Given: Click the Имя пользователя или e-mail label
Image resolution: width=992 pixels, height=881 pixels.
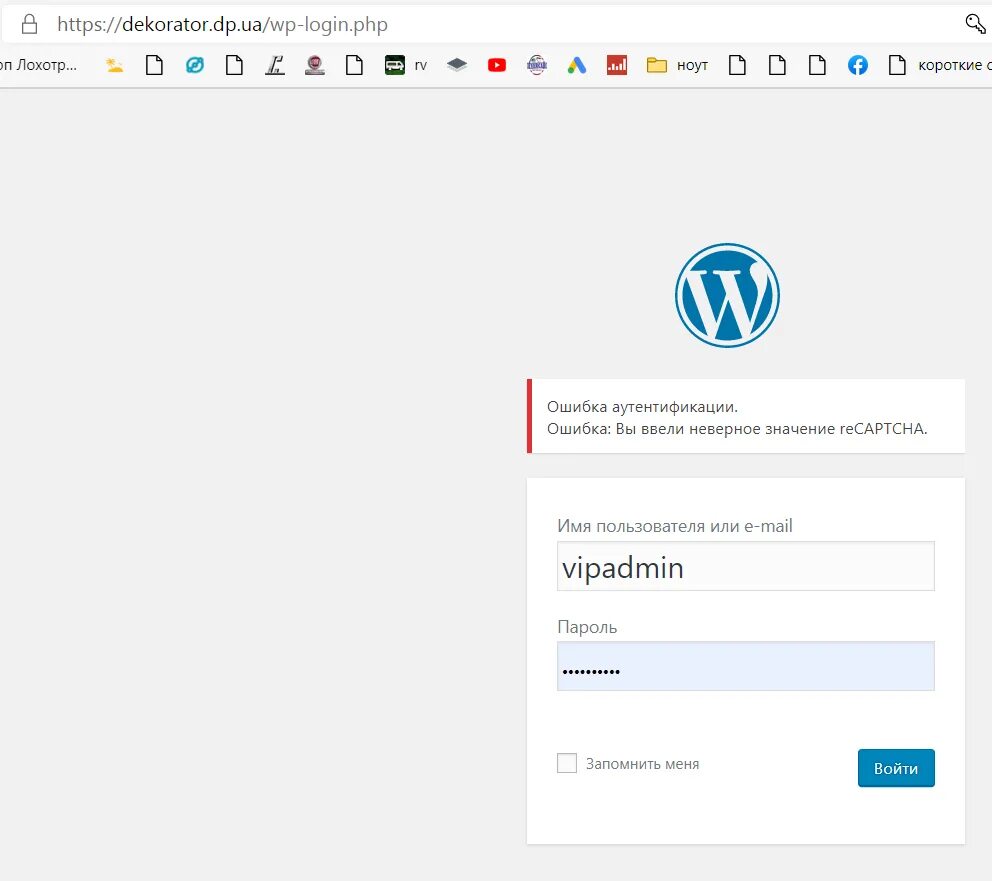Looking at the screenshot, I should click(674, 526).
